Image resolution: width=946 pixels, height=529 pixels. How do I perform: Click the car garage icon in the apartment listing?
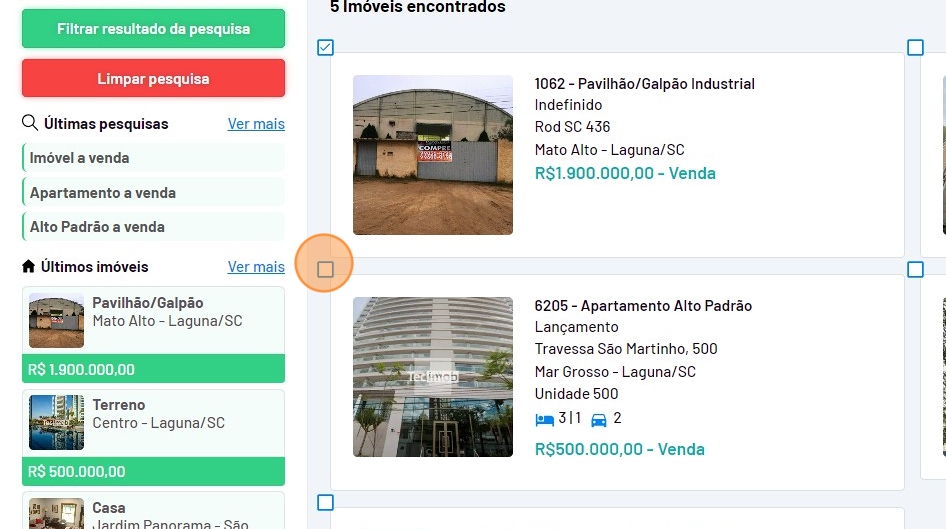(x=599, y=419)
